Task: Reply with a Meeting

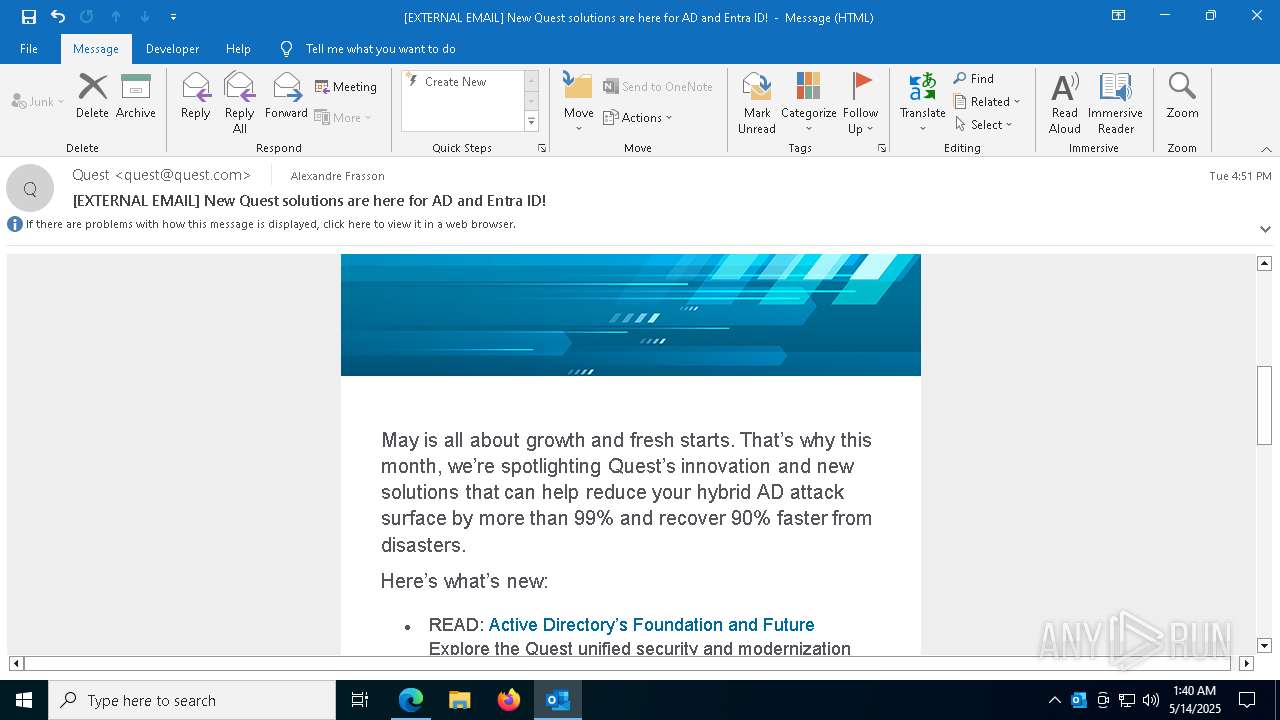Action: pyautogui.click(x=346, y=87)
